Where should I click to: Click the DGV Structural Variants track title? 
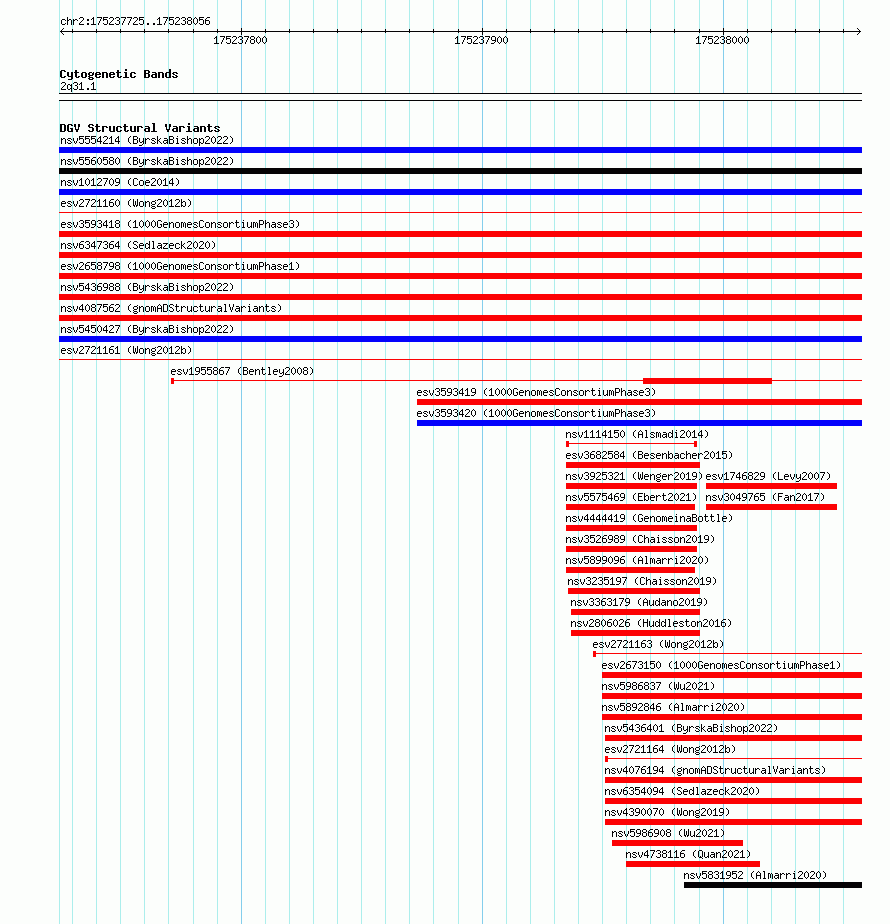pyautogui.click(x=140, y=128)
